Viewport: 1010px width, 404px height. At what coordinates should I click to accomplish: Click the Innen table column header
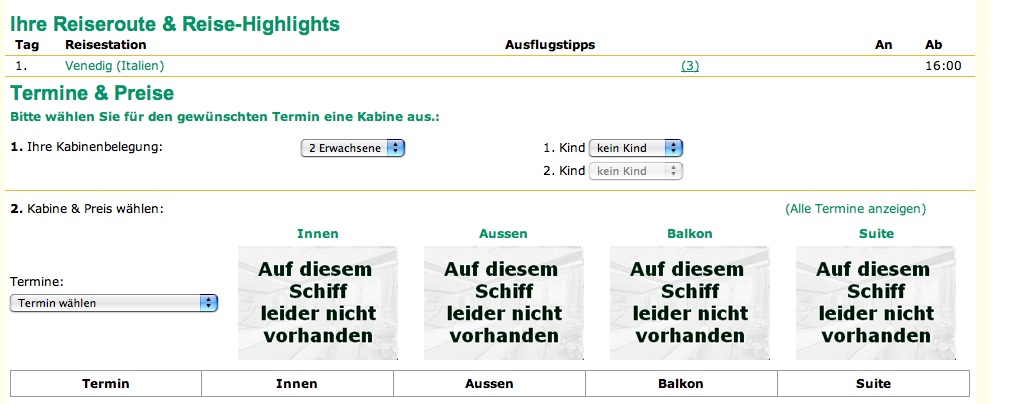pos(297,384)
